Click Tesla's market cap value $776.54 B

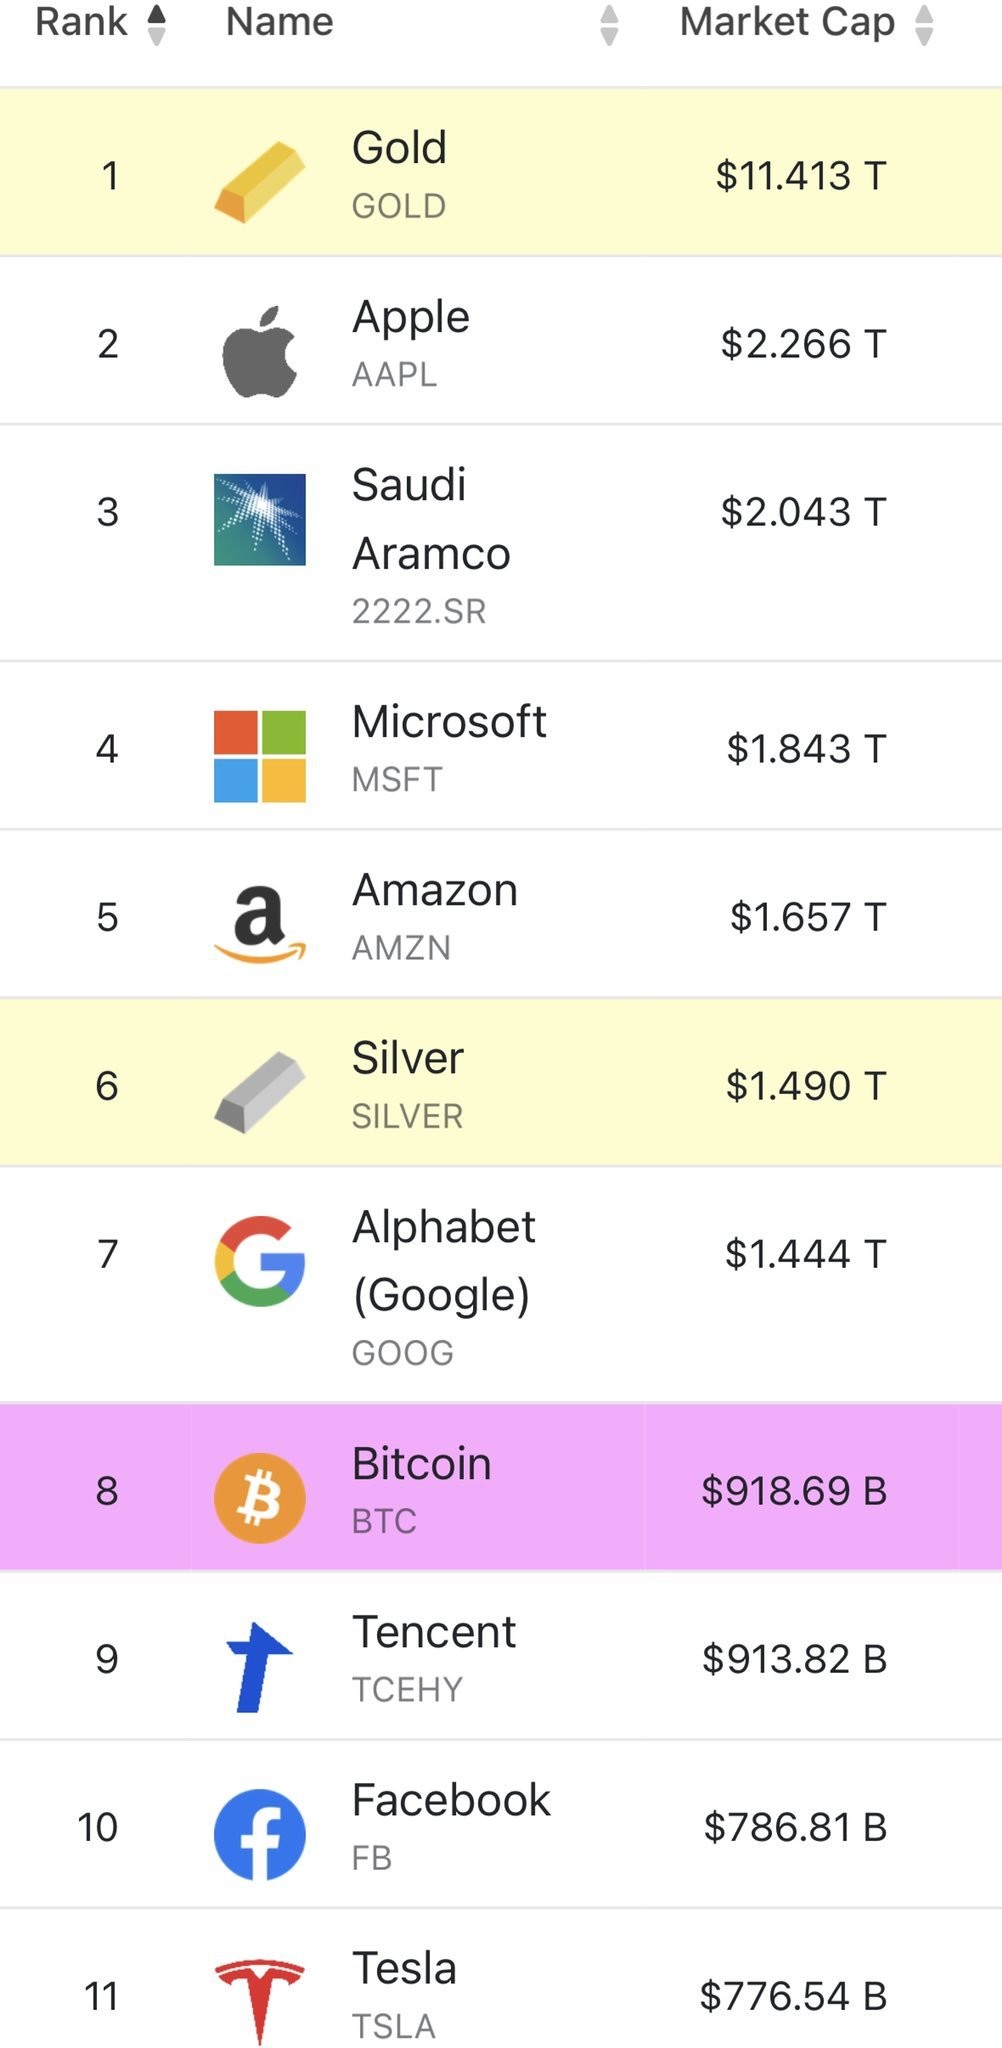pos(792,1996)
